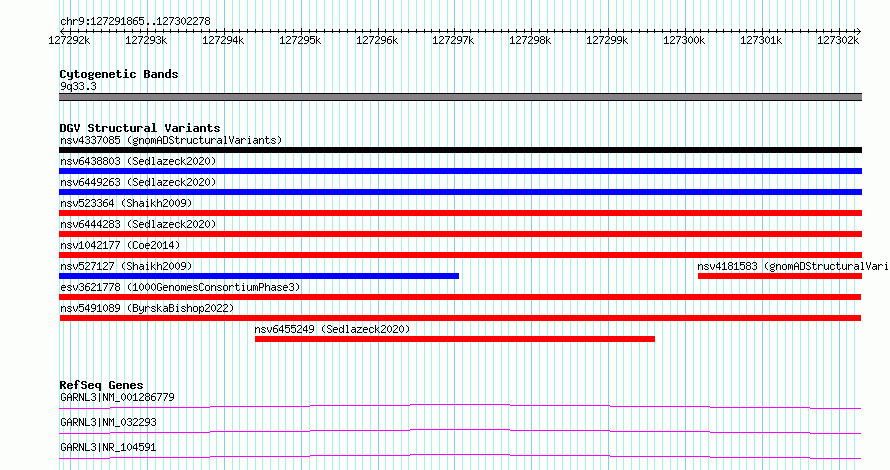Open the nsv6449263 (Sedlazeck2020) label

[x=138, y=182]
